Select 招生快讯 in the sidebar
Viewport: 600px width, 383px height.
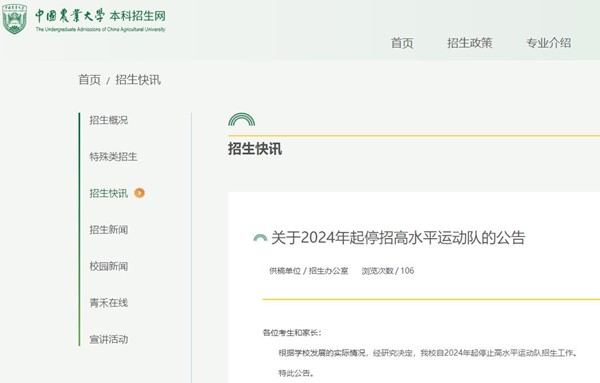109,193
